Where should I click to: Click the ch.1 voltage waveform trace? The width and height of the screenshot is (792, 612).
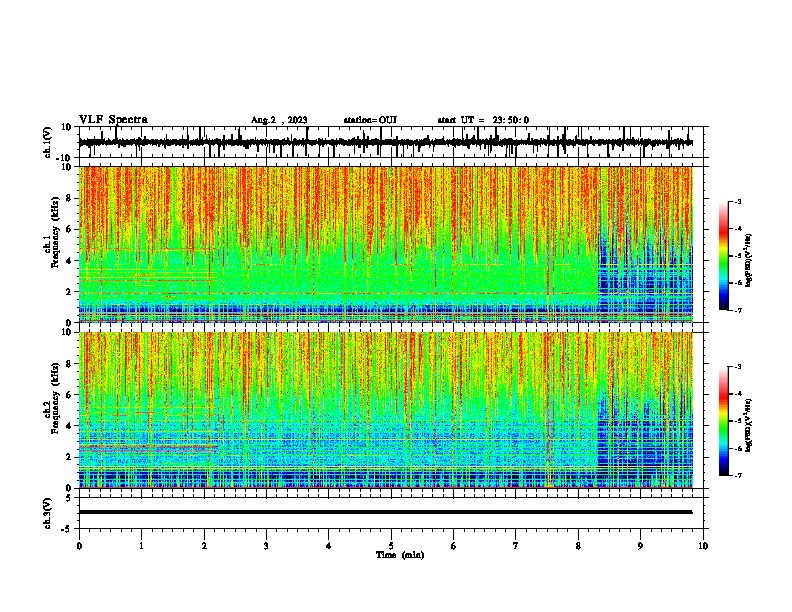pyautogui.click(x=385, y=142)
